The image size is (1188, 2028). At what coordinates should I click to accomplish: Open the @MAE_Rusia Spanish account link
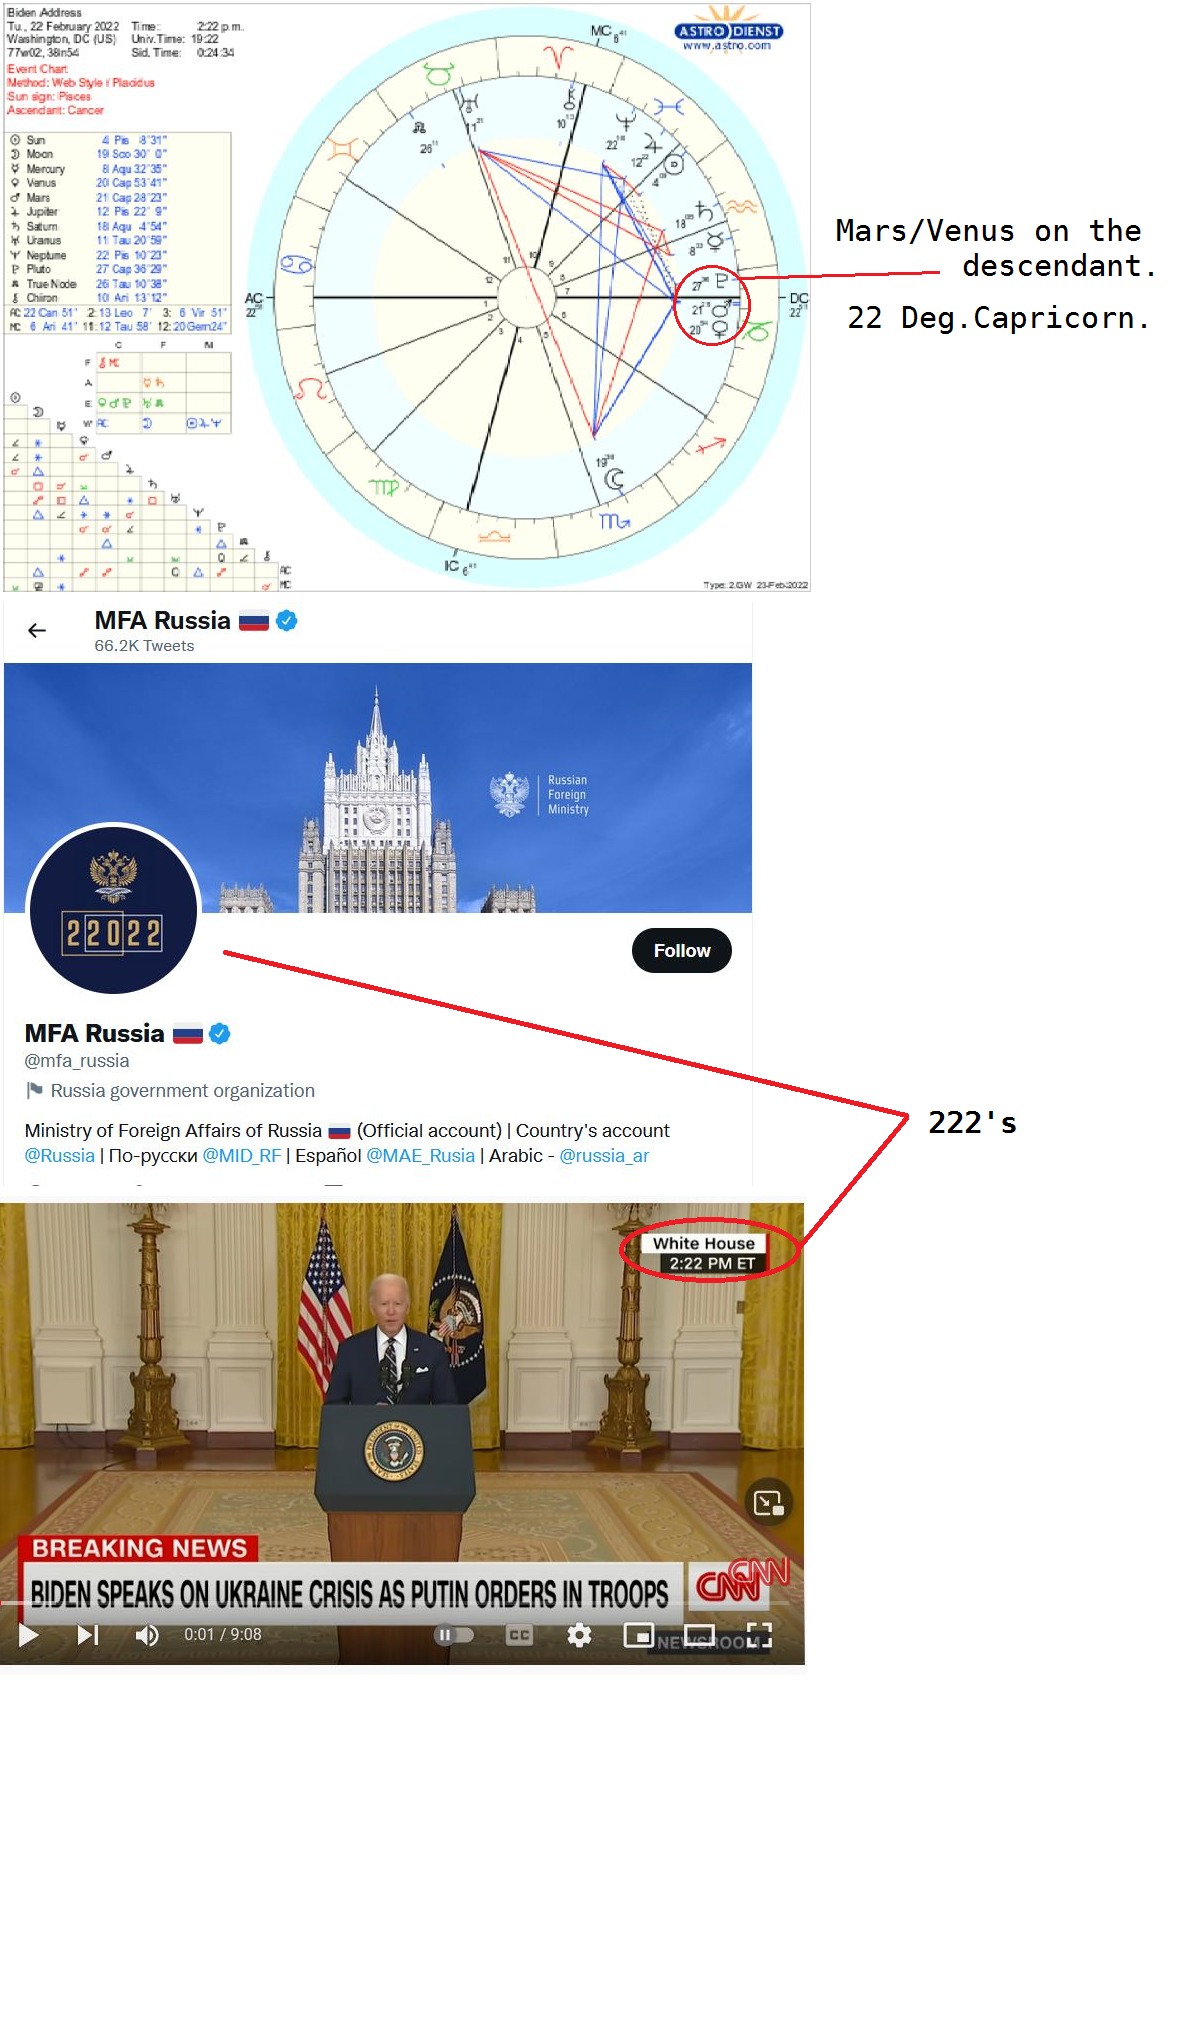coord(420,1156)
